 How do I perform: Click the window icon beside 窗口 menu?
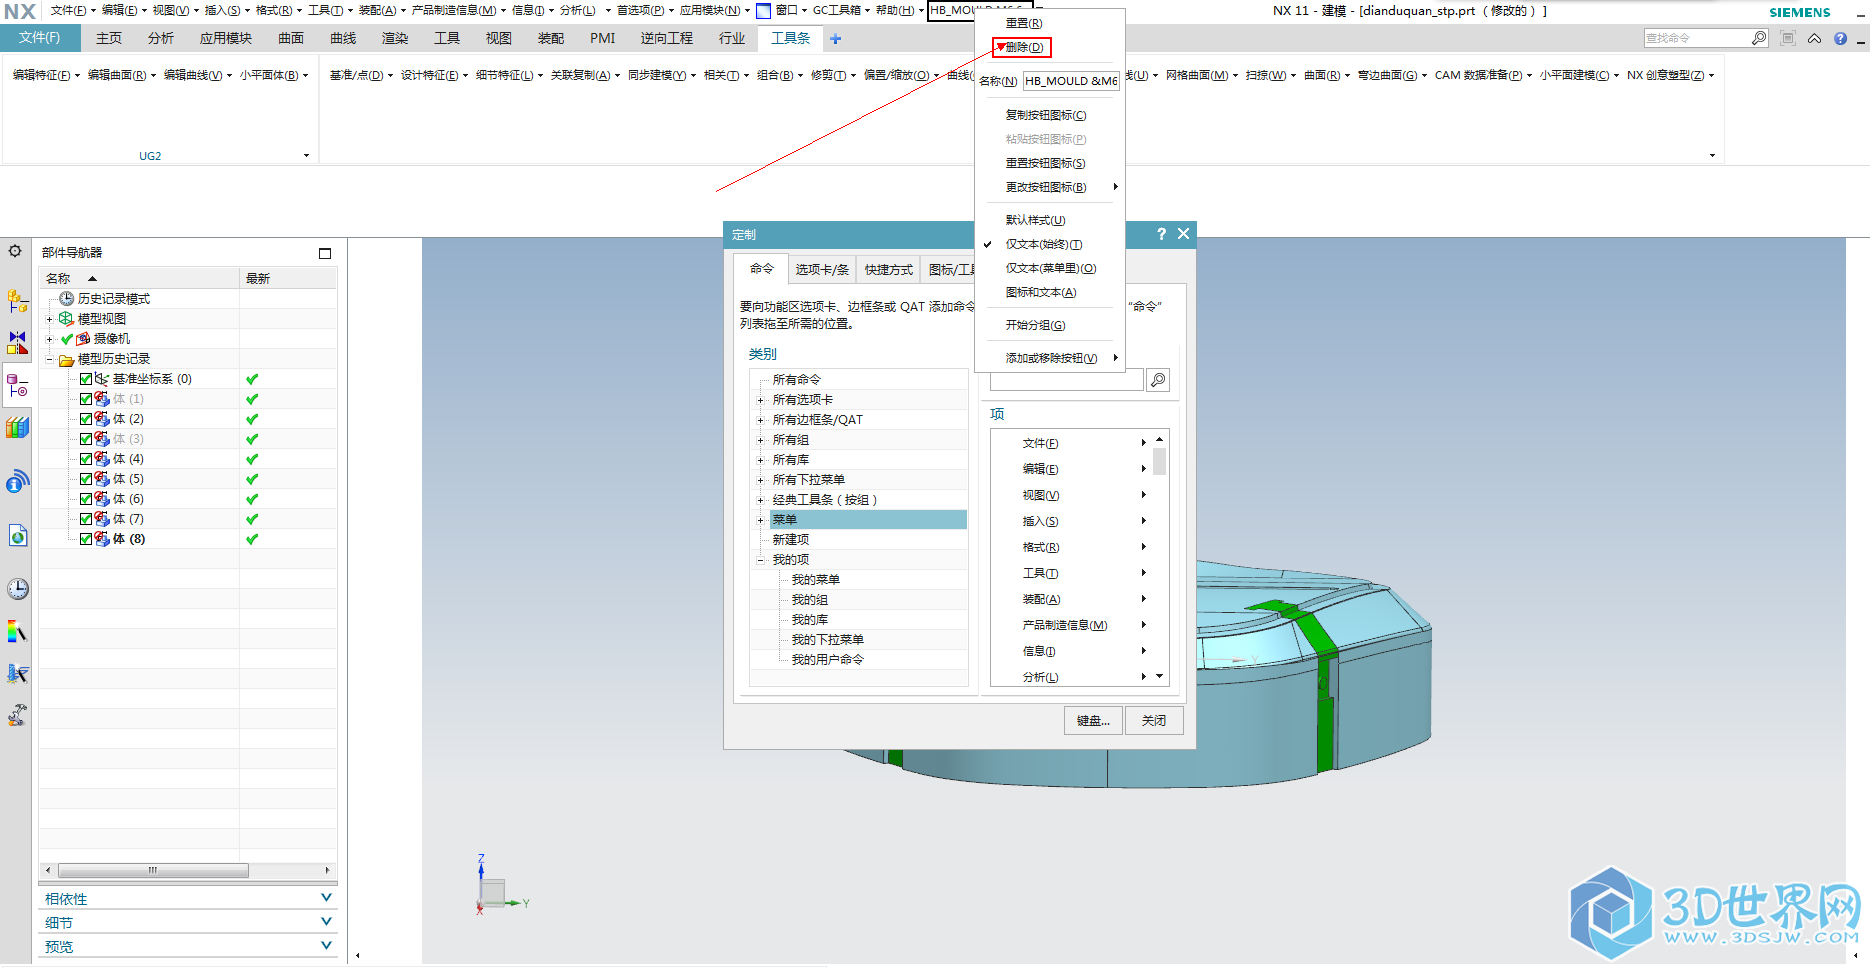(764, 11)
